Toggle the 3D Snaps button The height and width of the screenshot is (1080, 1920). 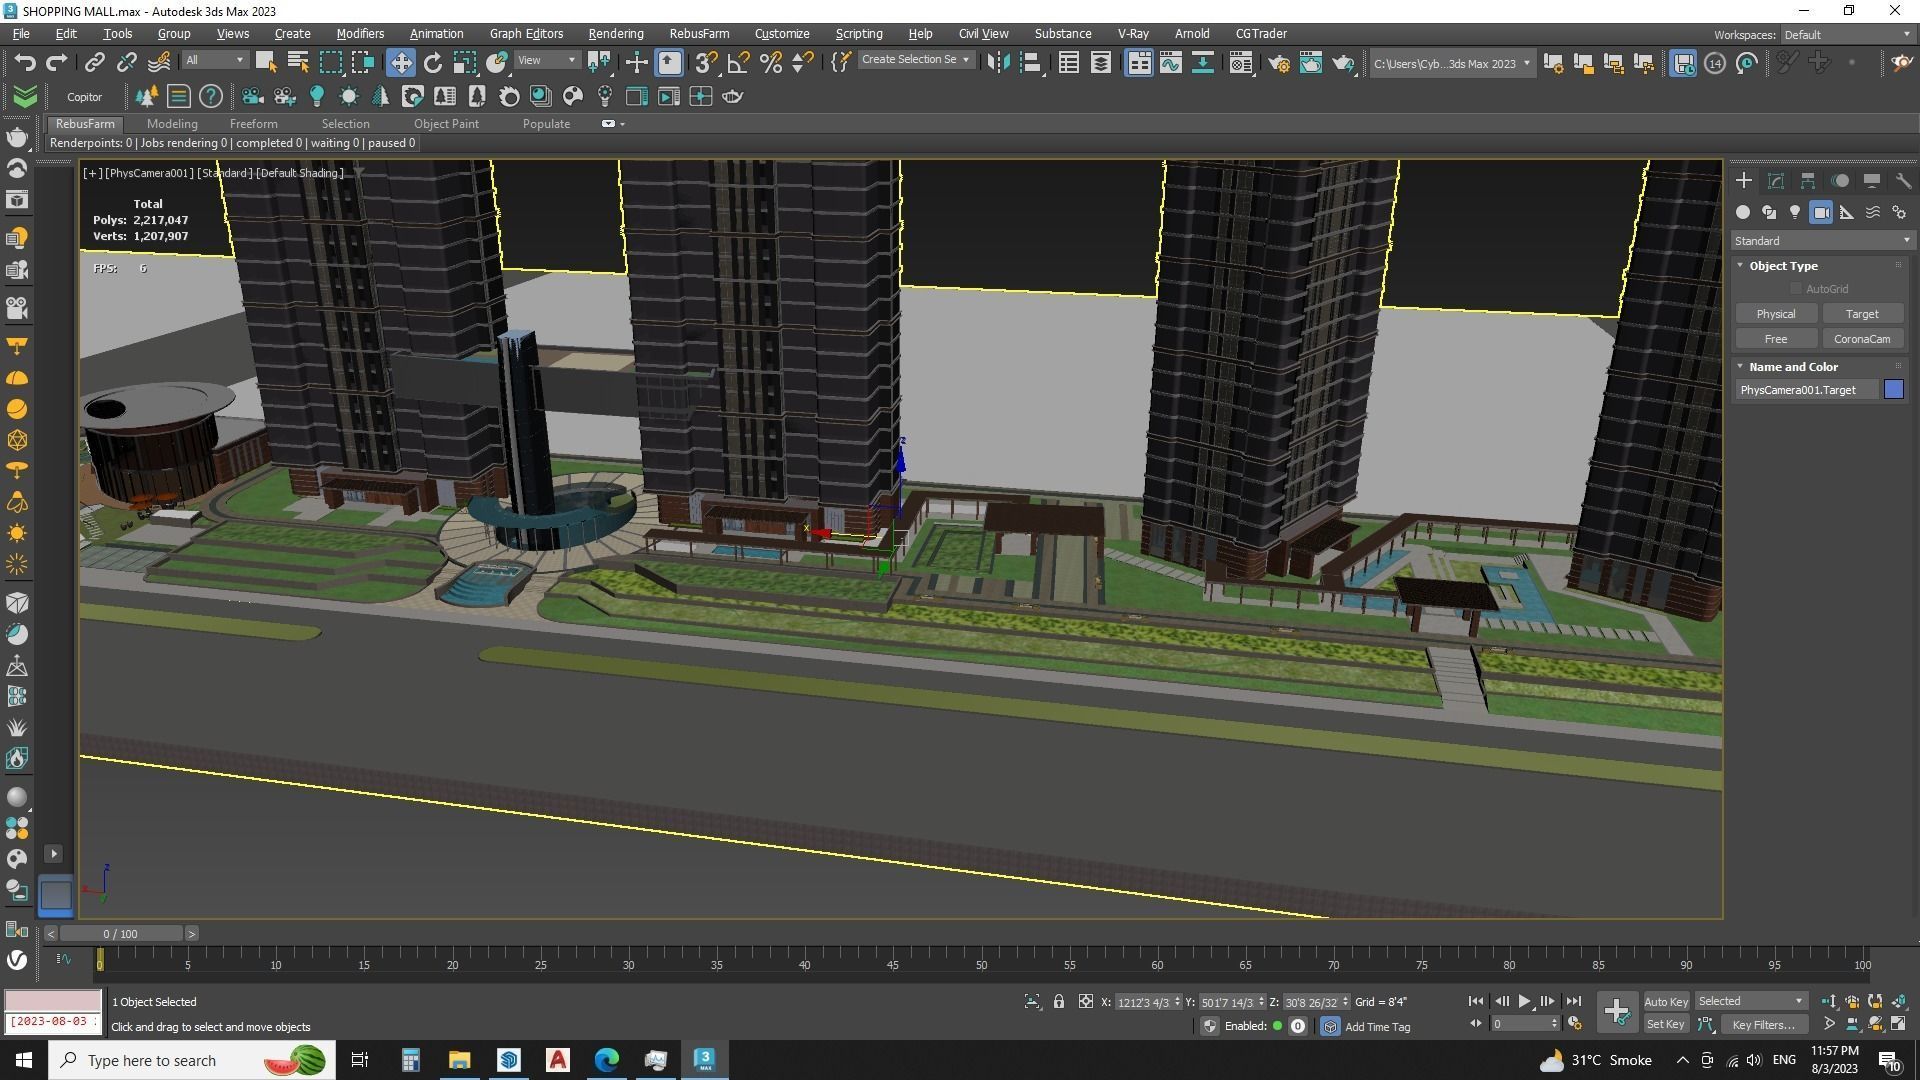(x=706, y=63)
